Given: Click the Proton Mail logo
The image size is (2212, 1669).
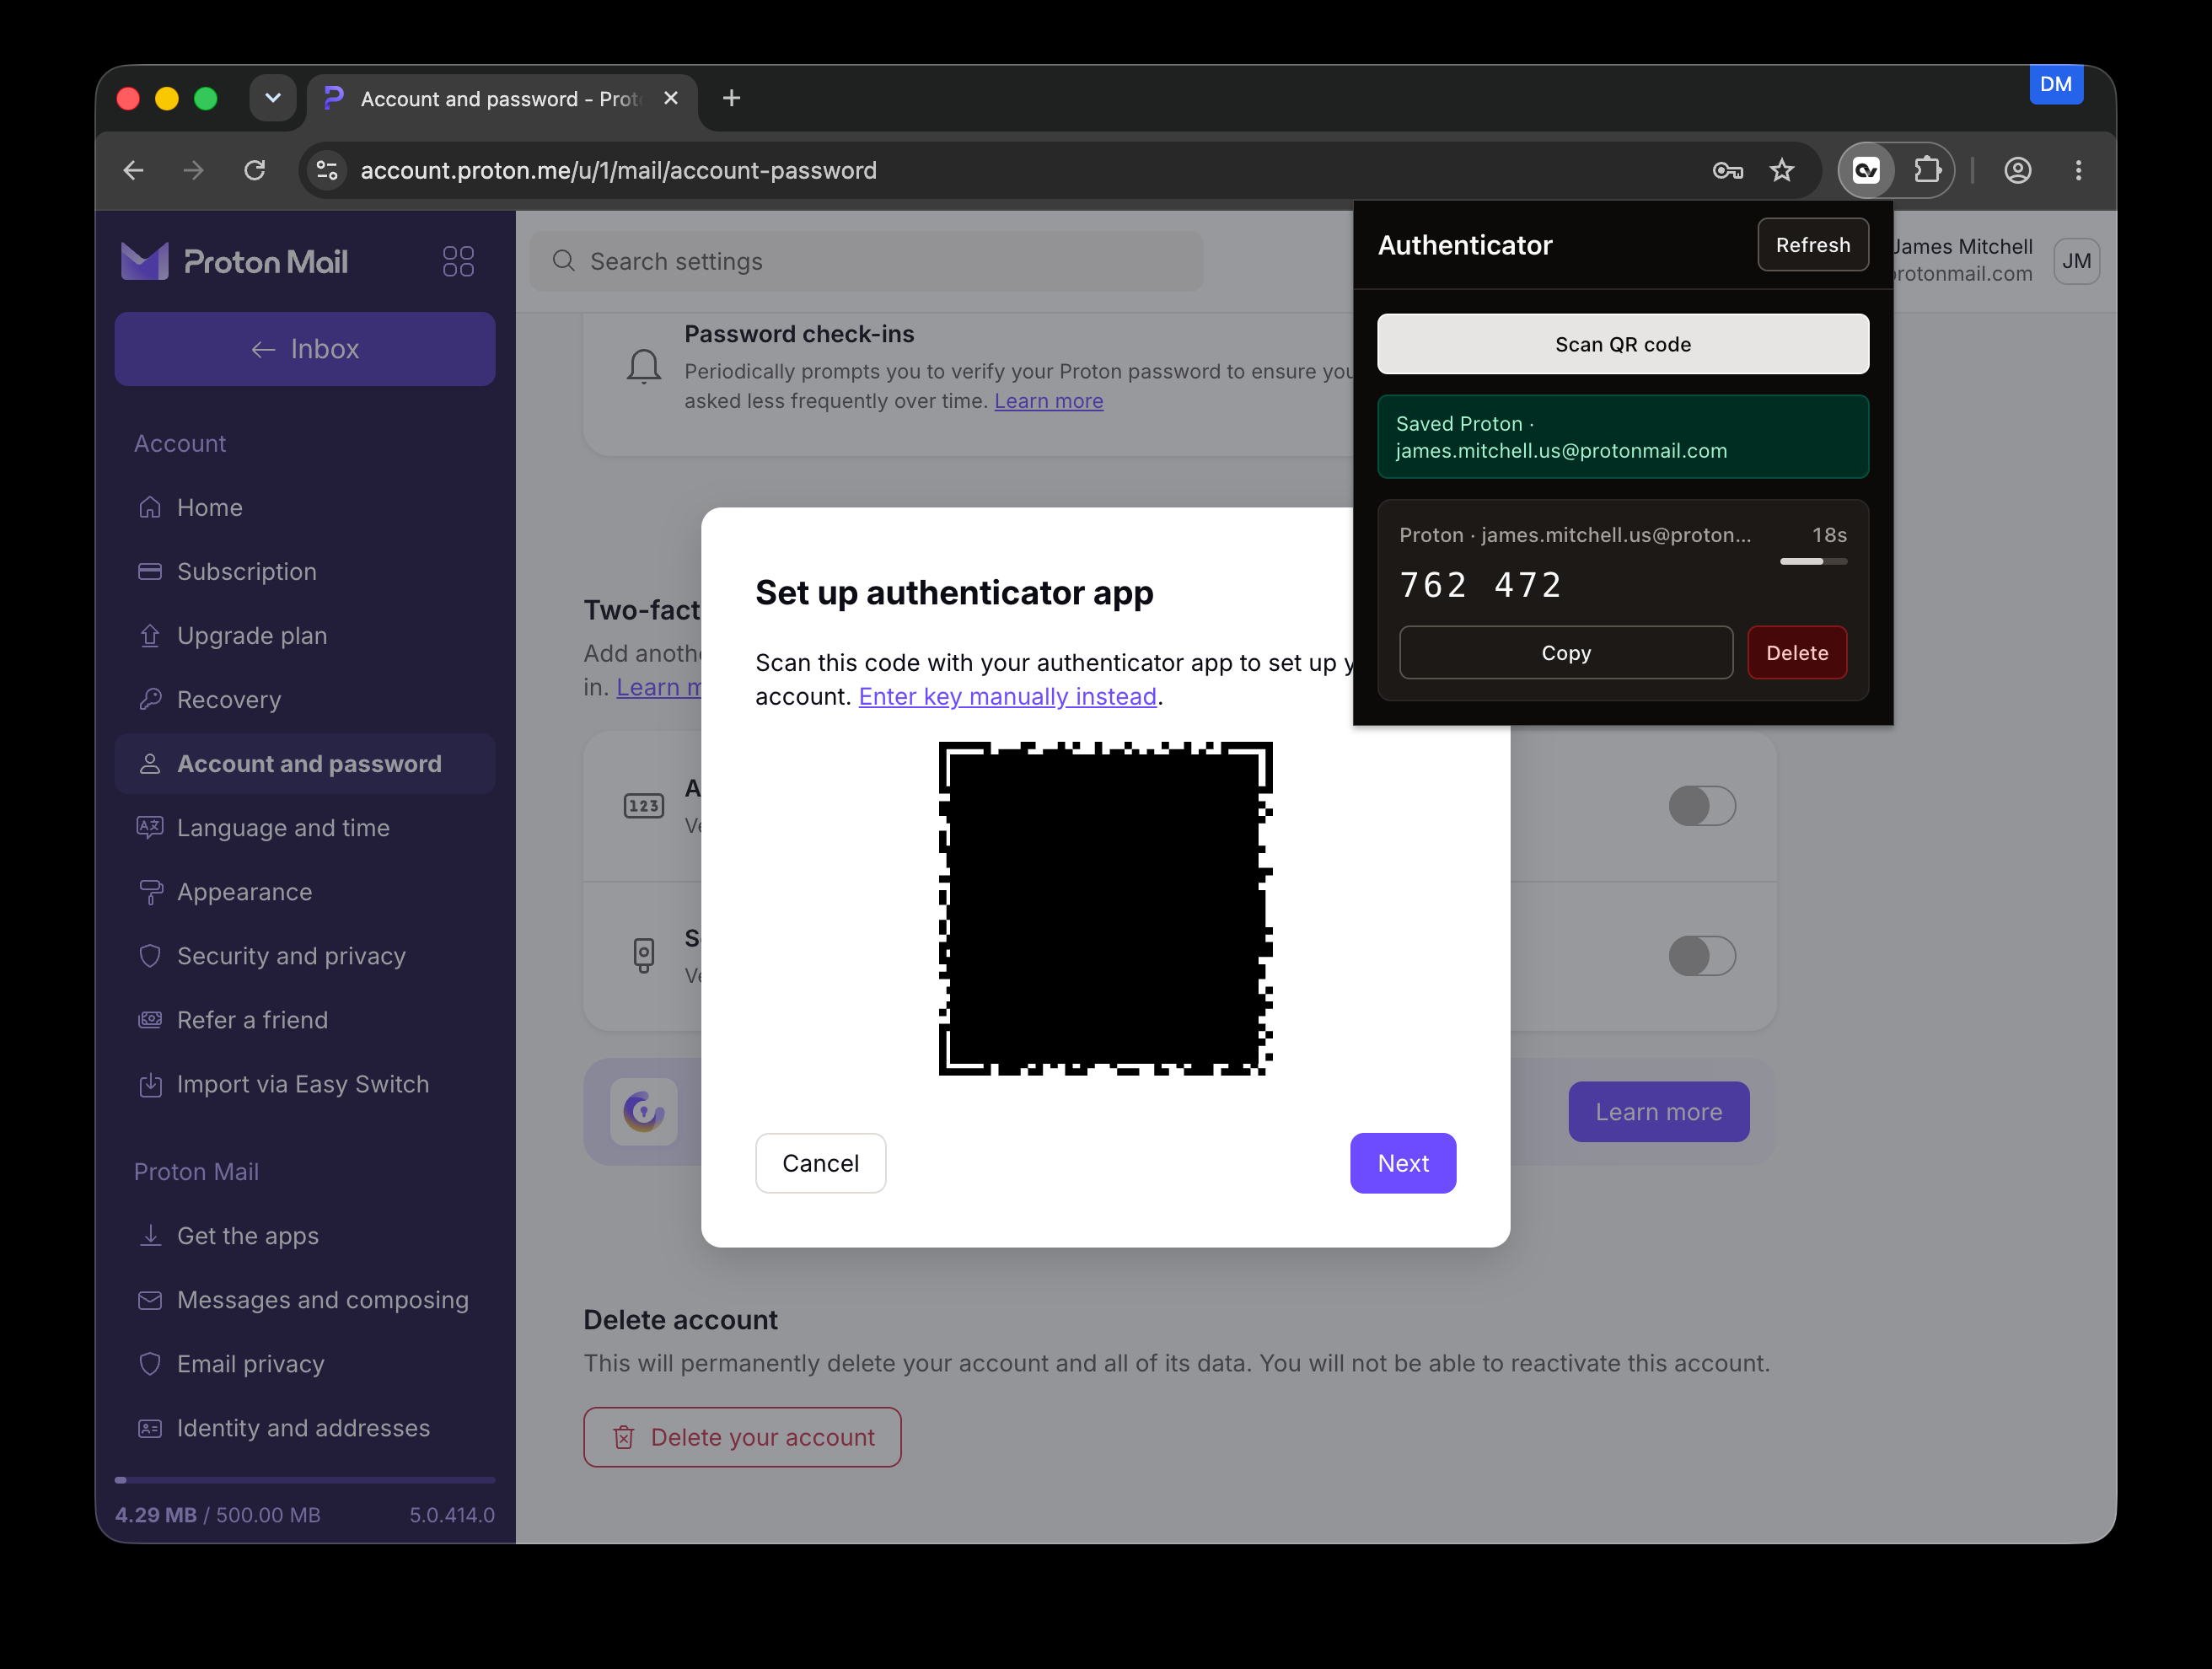Looking at the screenshot, I should (x=234, y=262).
